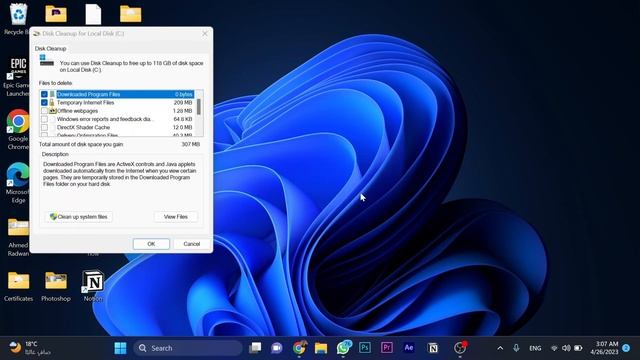The height and width of the screenshot is (360, 640).
Task: Click the Windows Start button
Action: [x=120, y=348]
